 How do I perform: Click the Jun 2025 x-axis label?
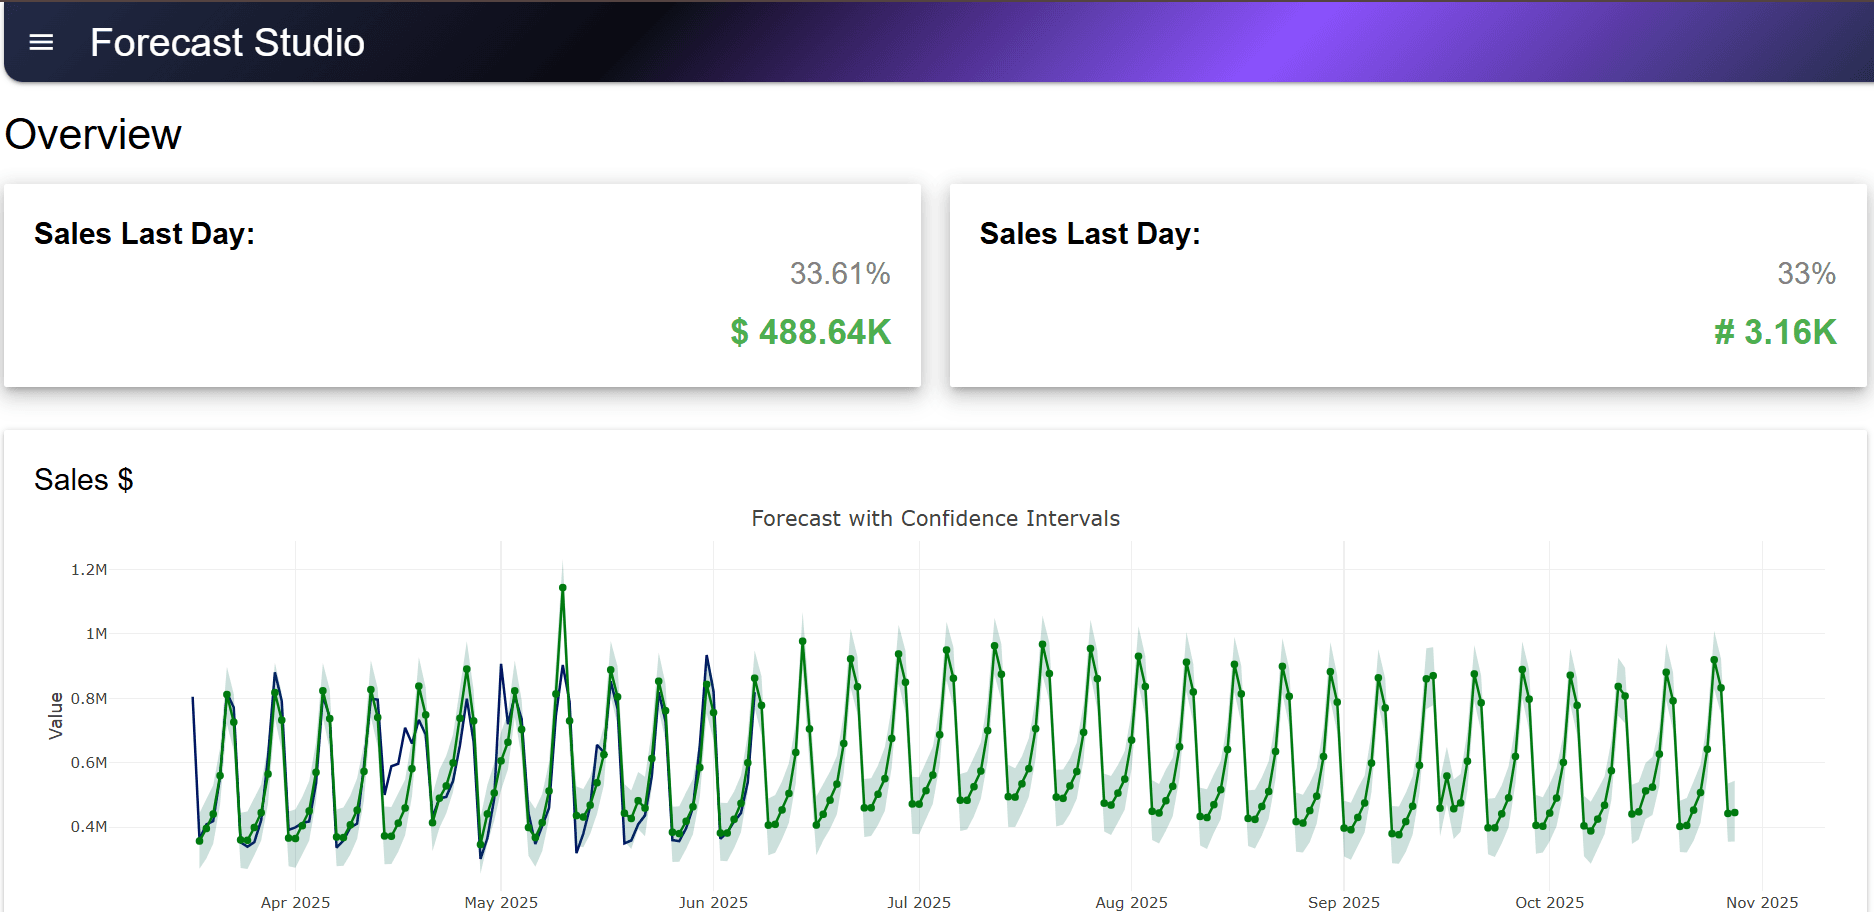click(x=713, y=902)
